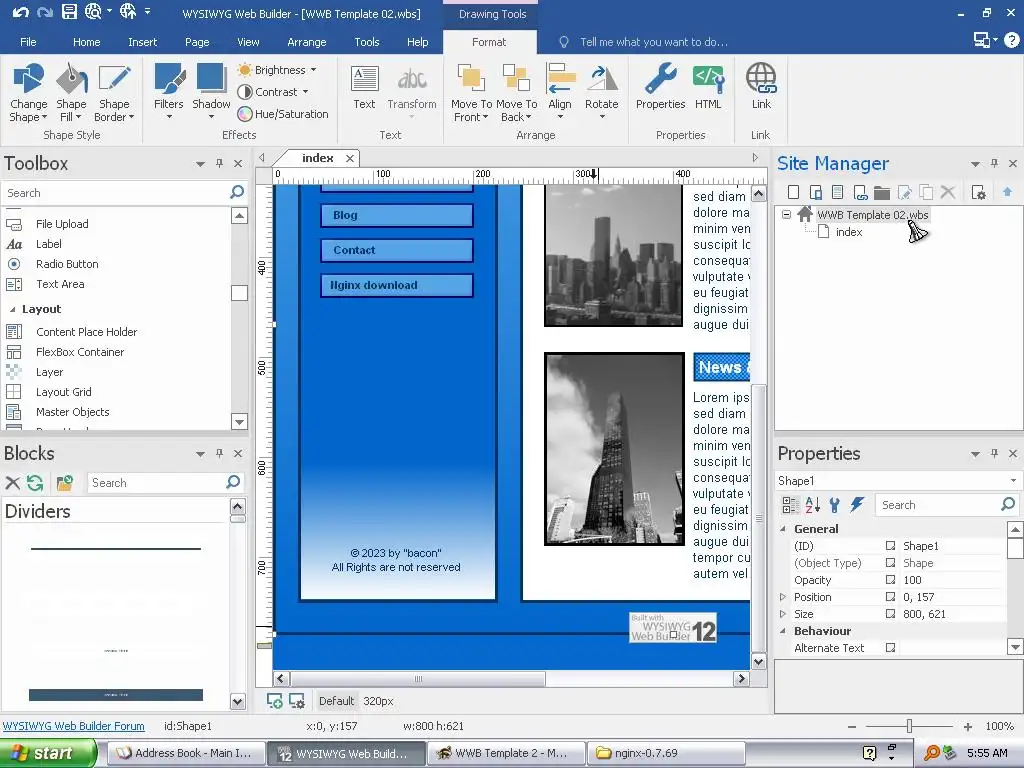
Task: Pin the Properties panel
Action: coord(994,453)
